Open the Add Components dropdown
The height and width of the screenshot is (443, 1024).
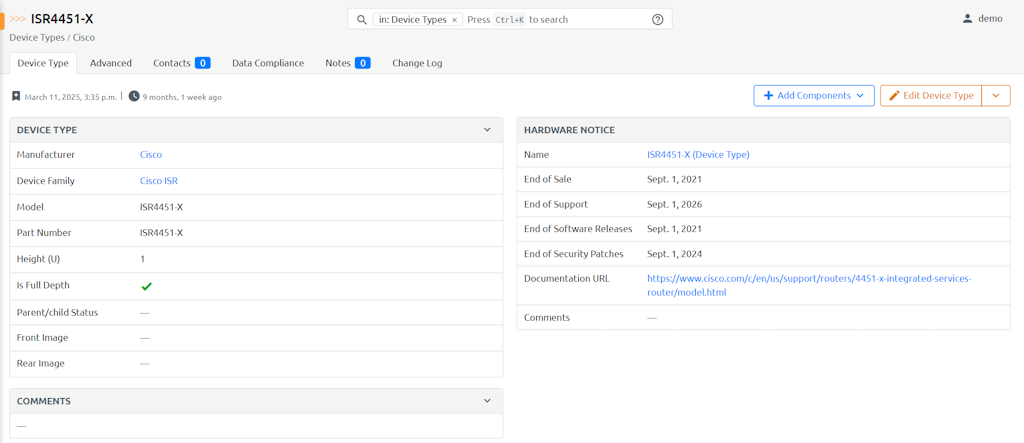(x=814, y=96)
